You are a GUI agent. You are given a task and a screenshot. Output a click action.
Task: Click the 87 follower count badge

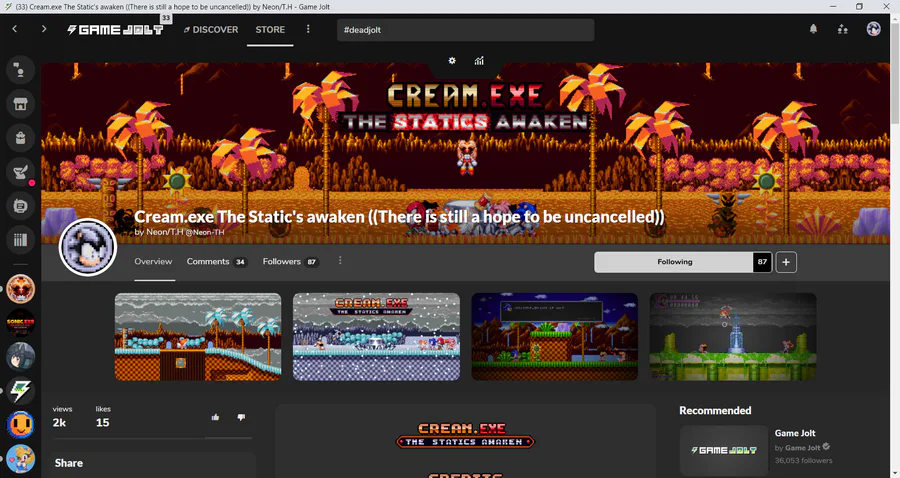click(x=762, y=262)
